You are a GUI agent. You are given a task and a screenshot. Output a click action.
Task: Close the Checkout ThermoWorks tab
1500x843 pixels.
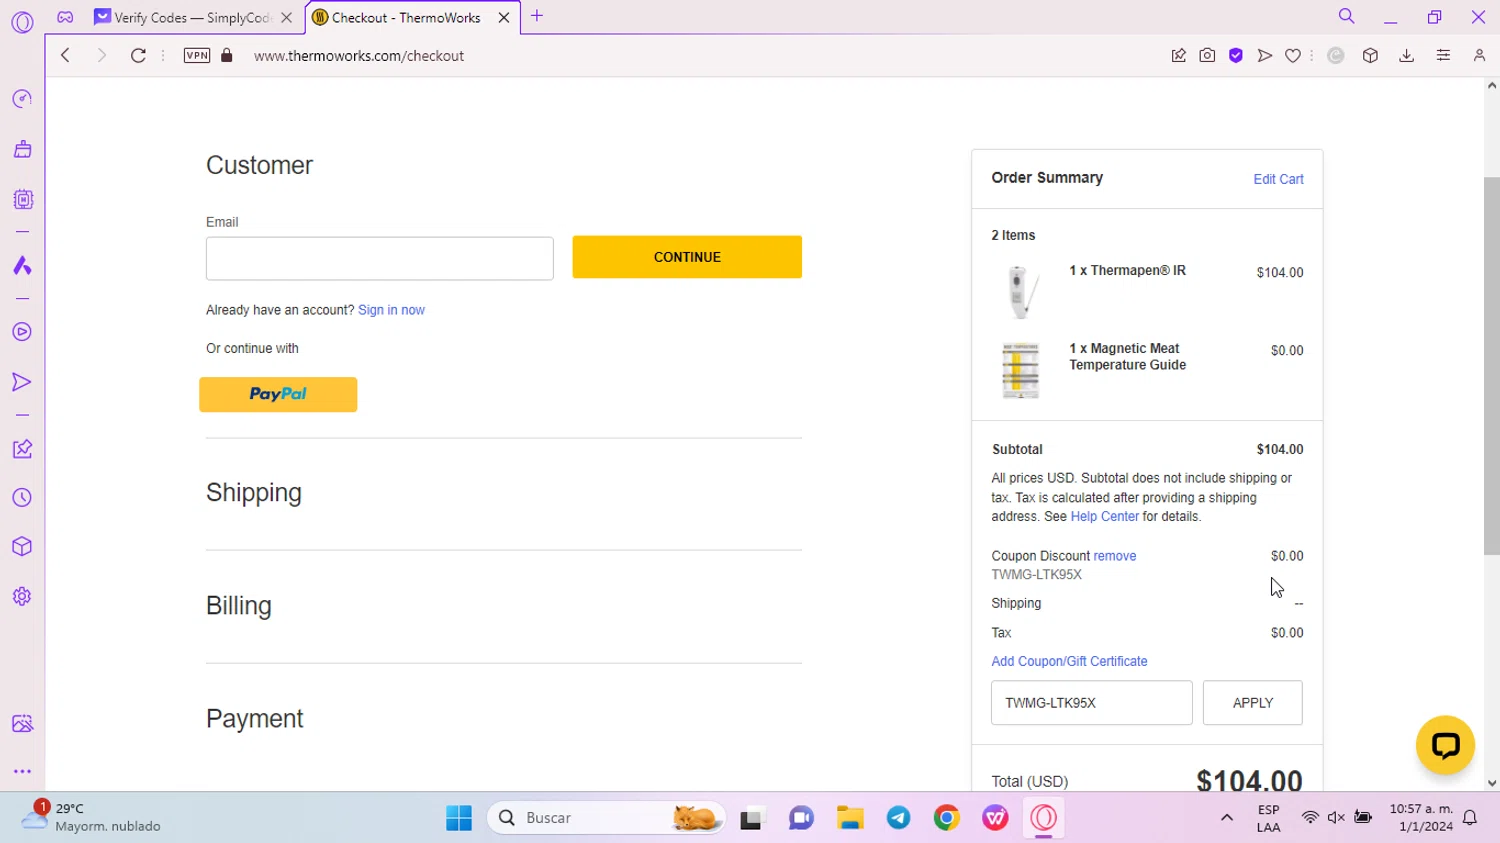(504, 17)
